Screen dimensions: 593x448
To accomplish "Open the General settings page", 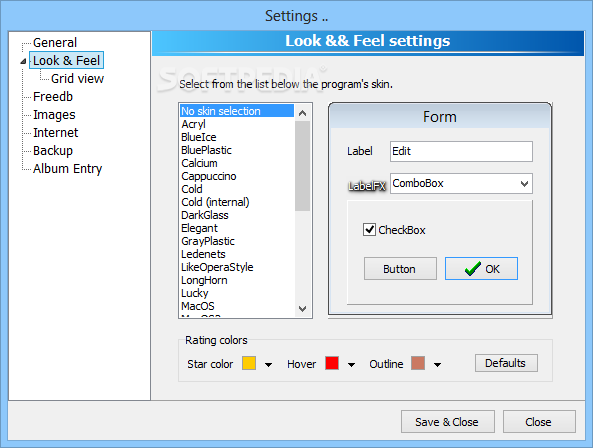I will [55, 42].
